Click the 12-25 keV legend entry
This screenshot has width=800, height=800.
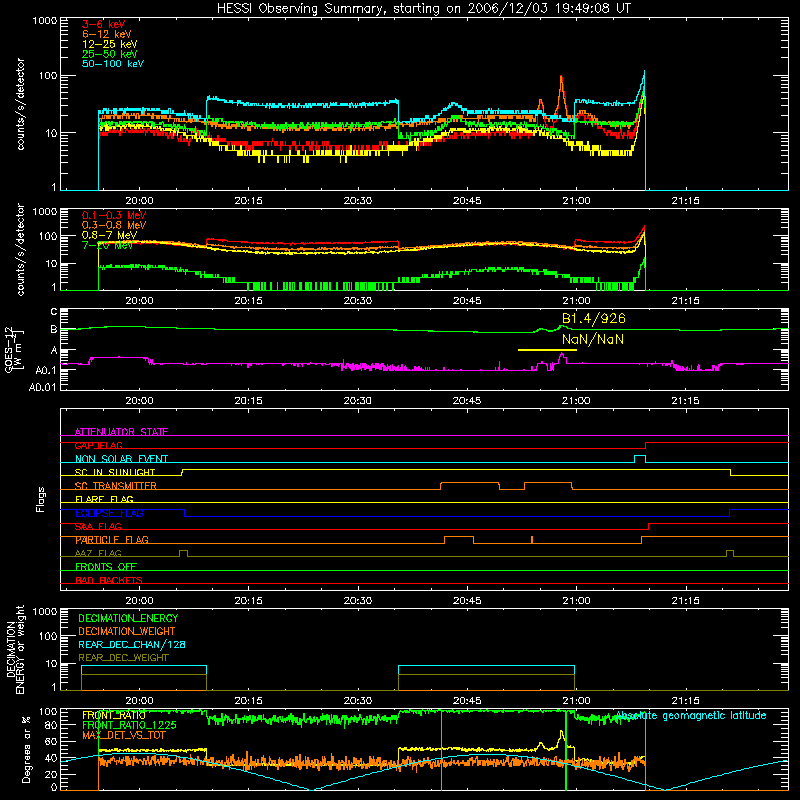110,44
